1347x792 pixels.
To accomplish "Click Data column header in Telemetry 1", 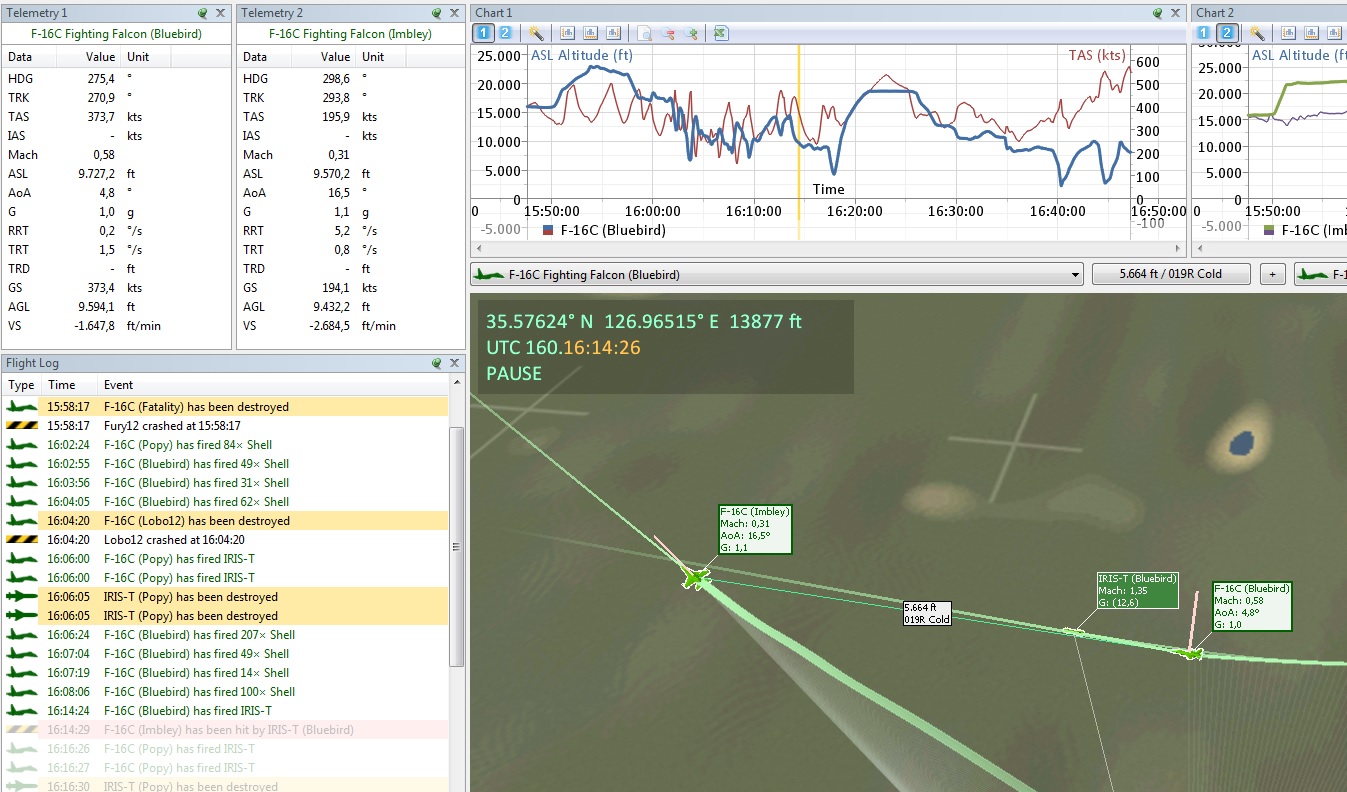I will coord(19,57).
